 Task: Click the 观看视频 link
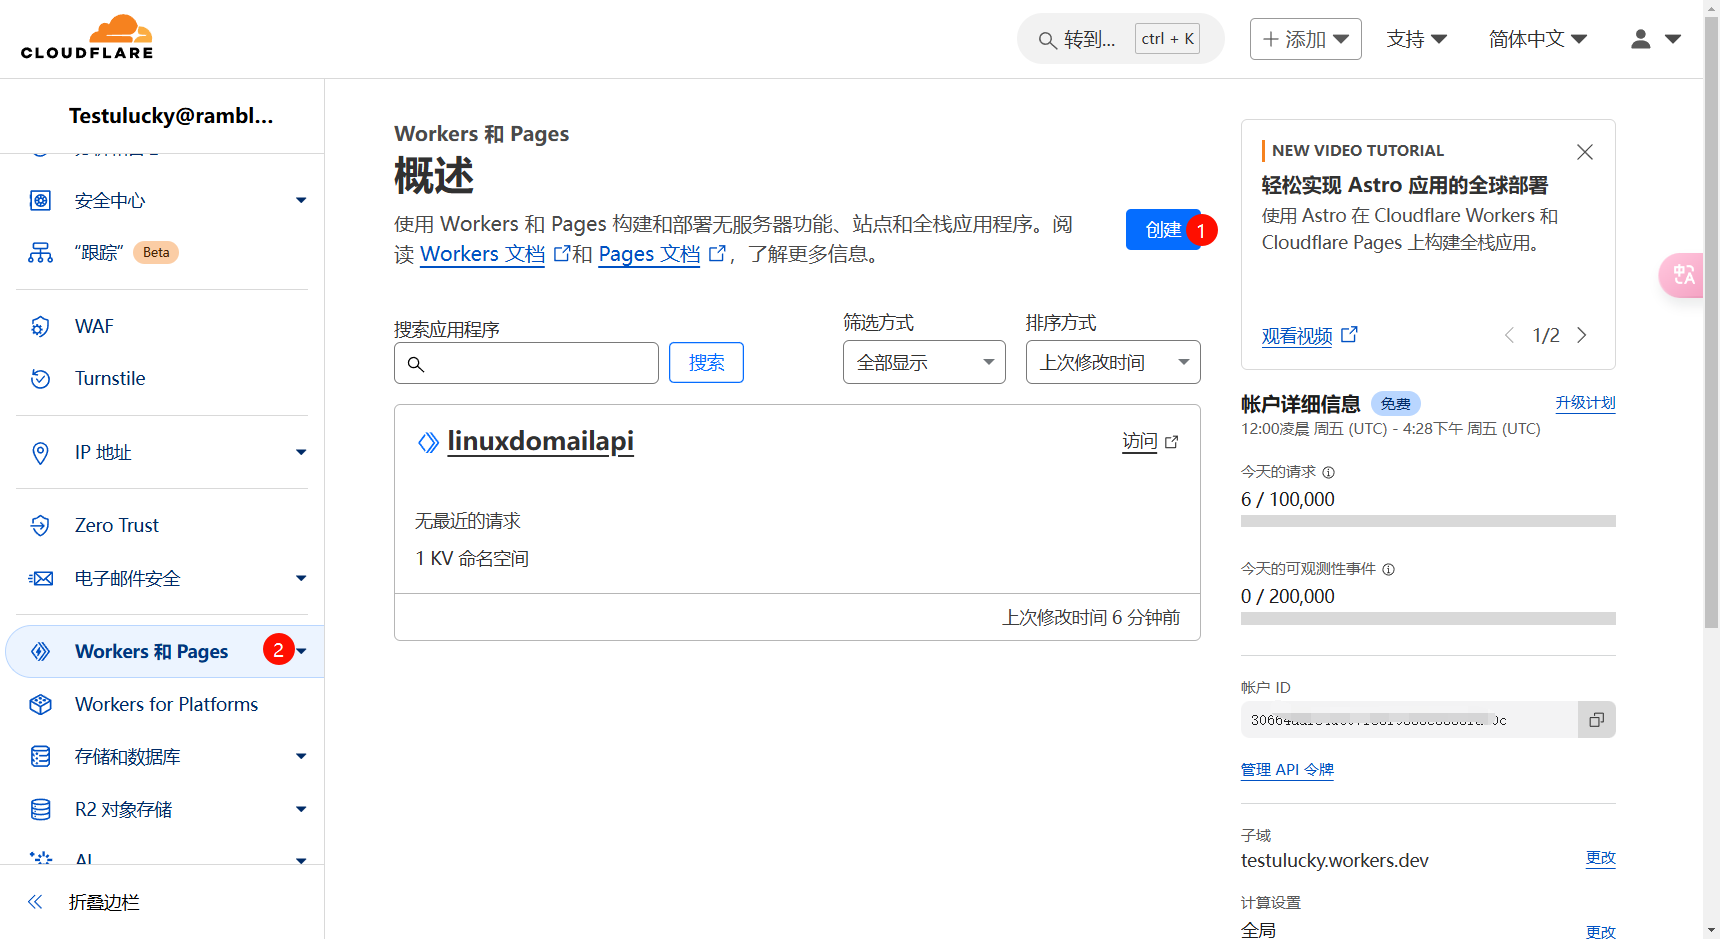coord(1297,336)
